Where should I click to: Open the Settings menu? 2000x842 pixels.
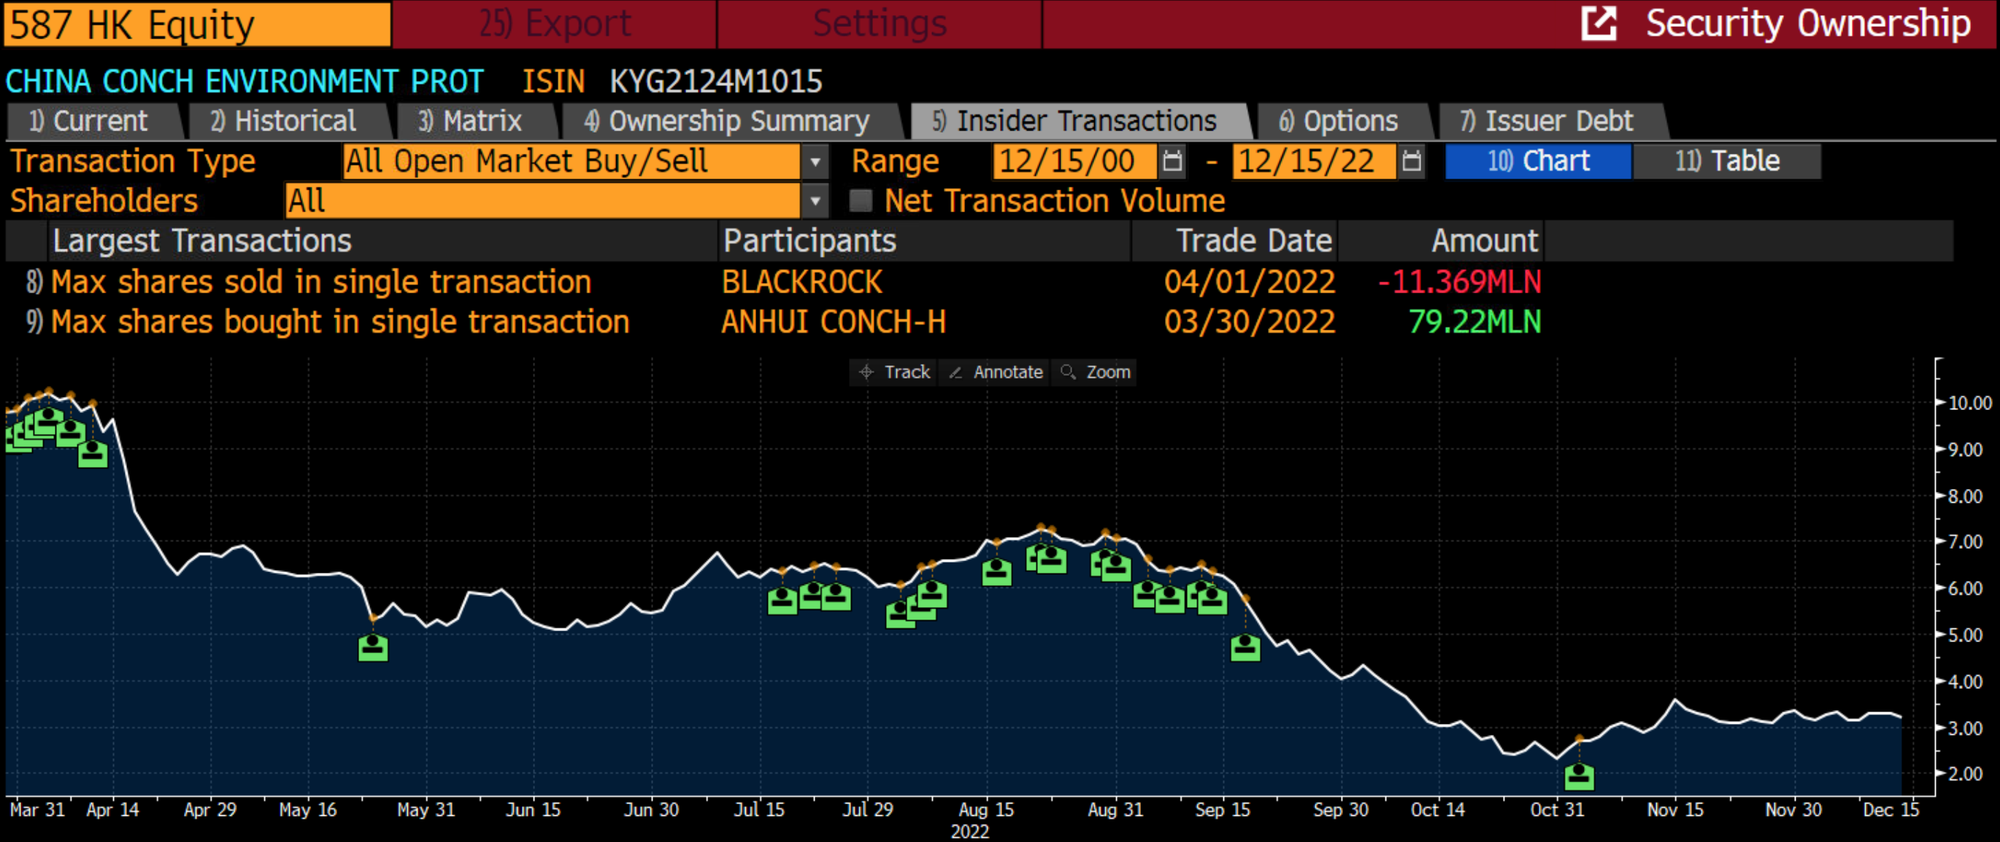[x=879, y=23]
